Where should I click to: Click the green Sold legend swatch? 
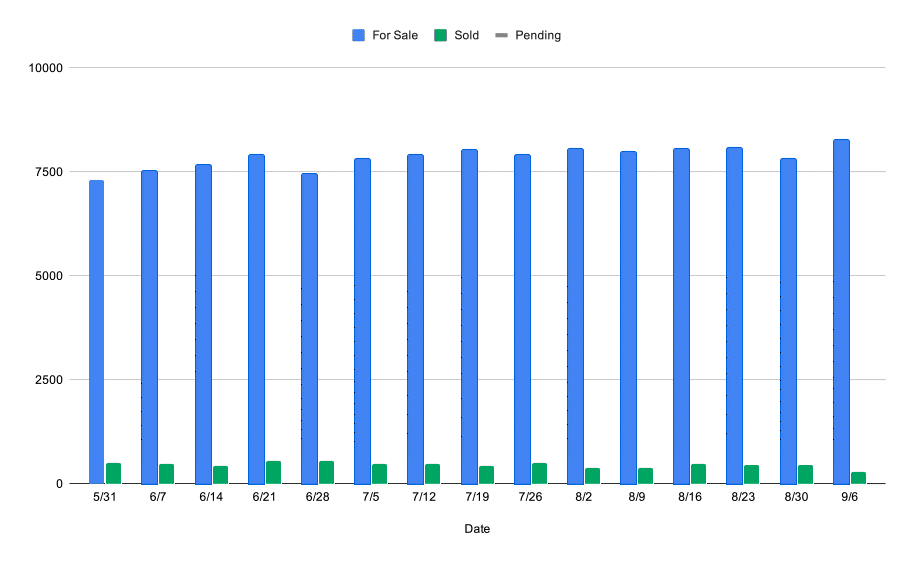[441, 36]
